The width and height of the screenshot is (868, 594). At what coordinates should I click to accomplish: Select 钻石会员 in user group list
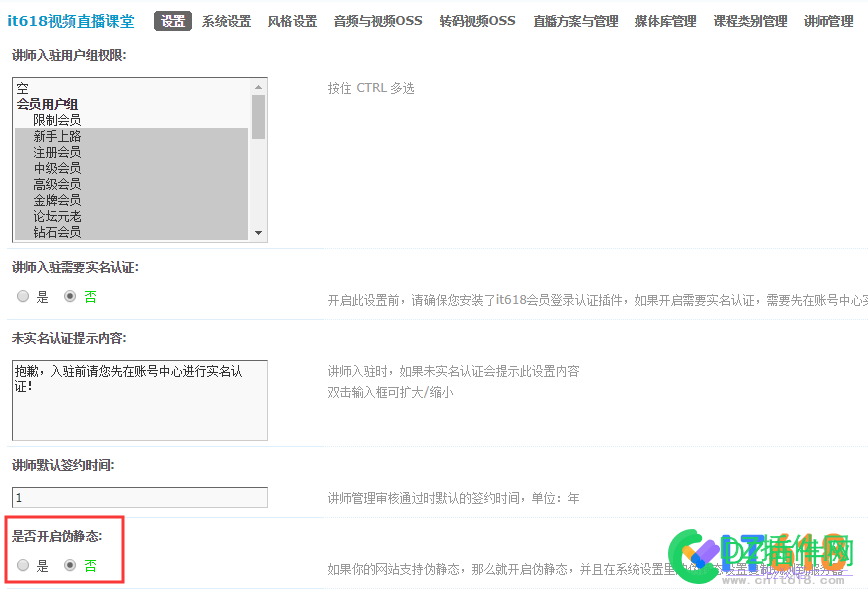pyautogui.click(x=132, y=232)
